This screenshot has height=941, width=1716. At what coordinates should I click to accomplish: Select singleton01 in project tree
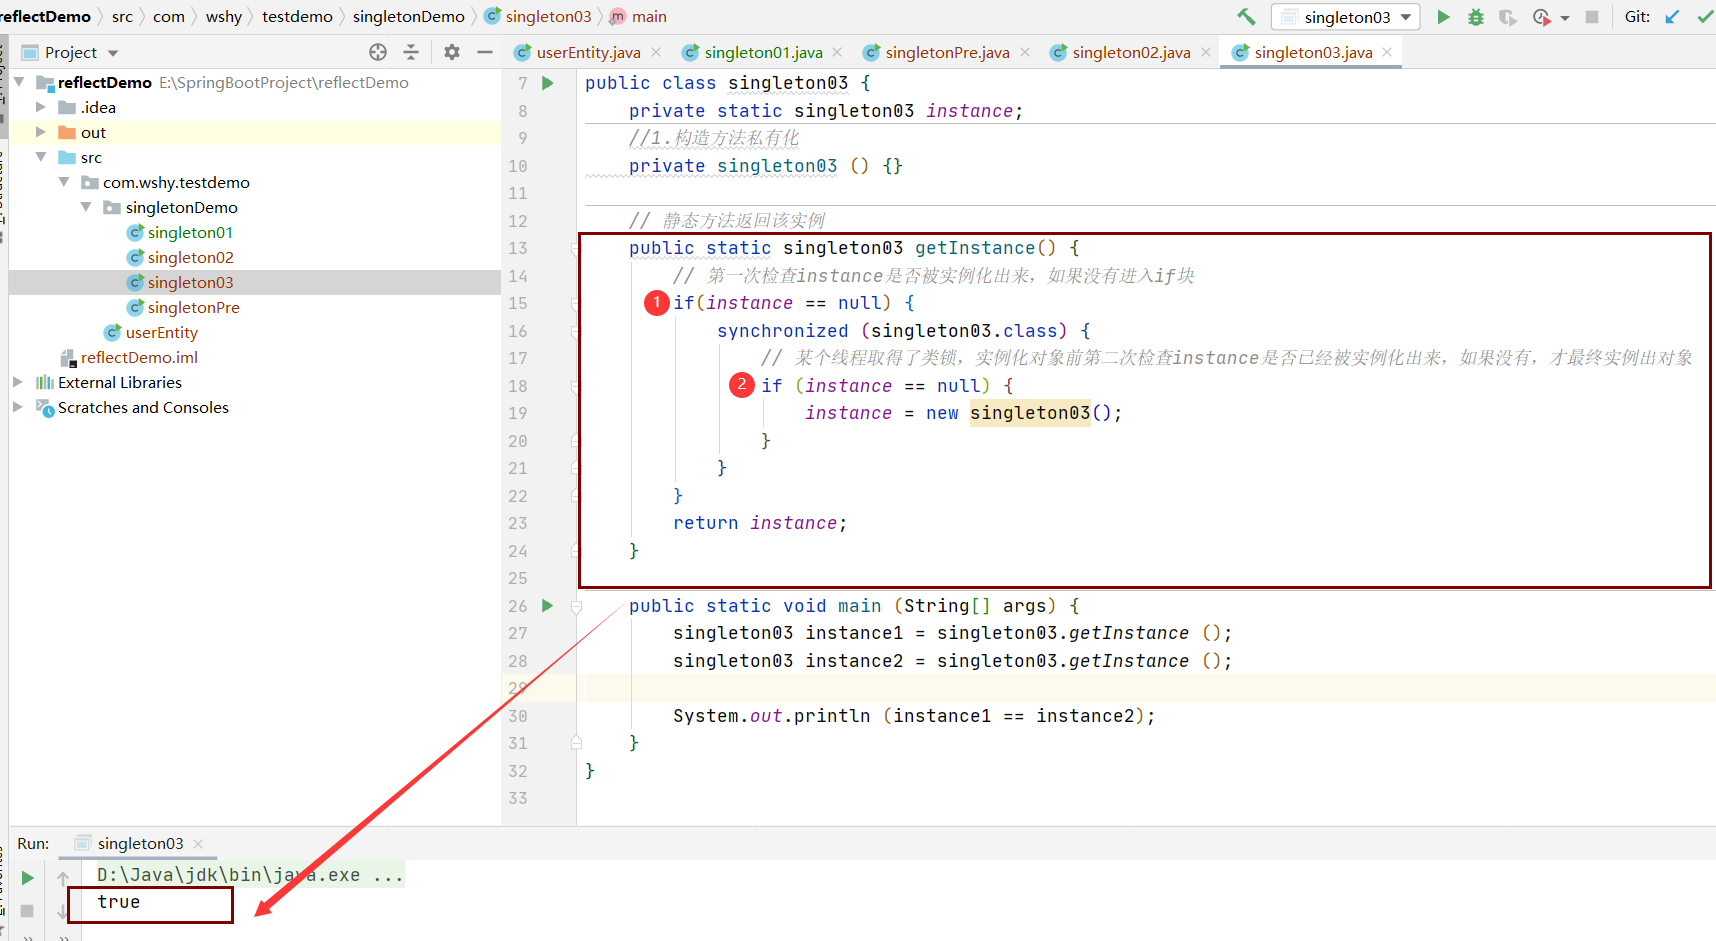(190, 232)
